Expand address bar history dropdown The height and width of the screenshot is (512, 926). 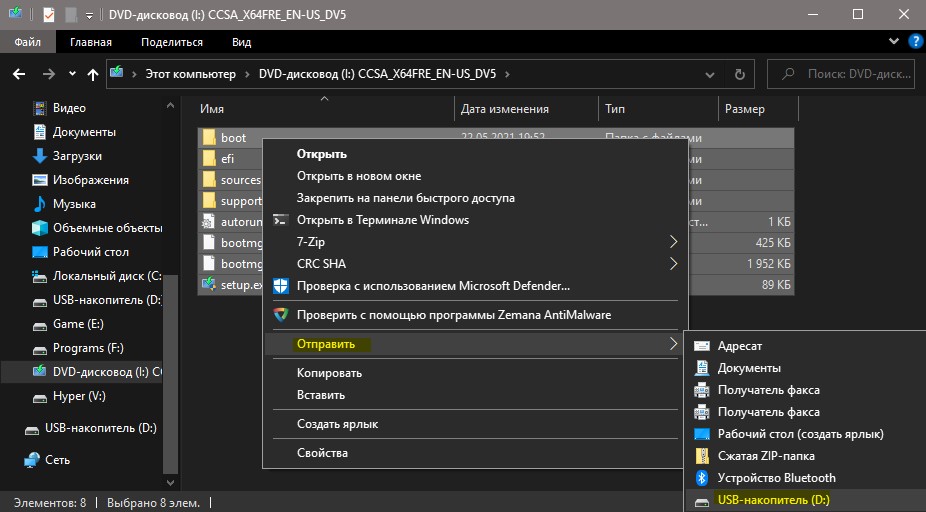point(709,75)
